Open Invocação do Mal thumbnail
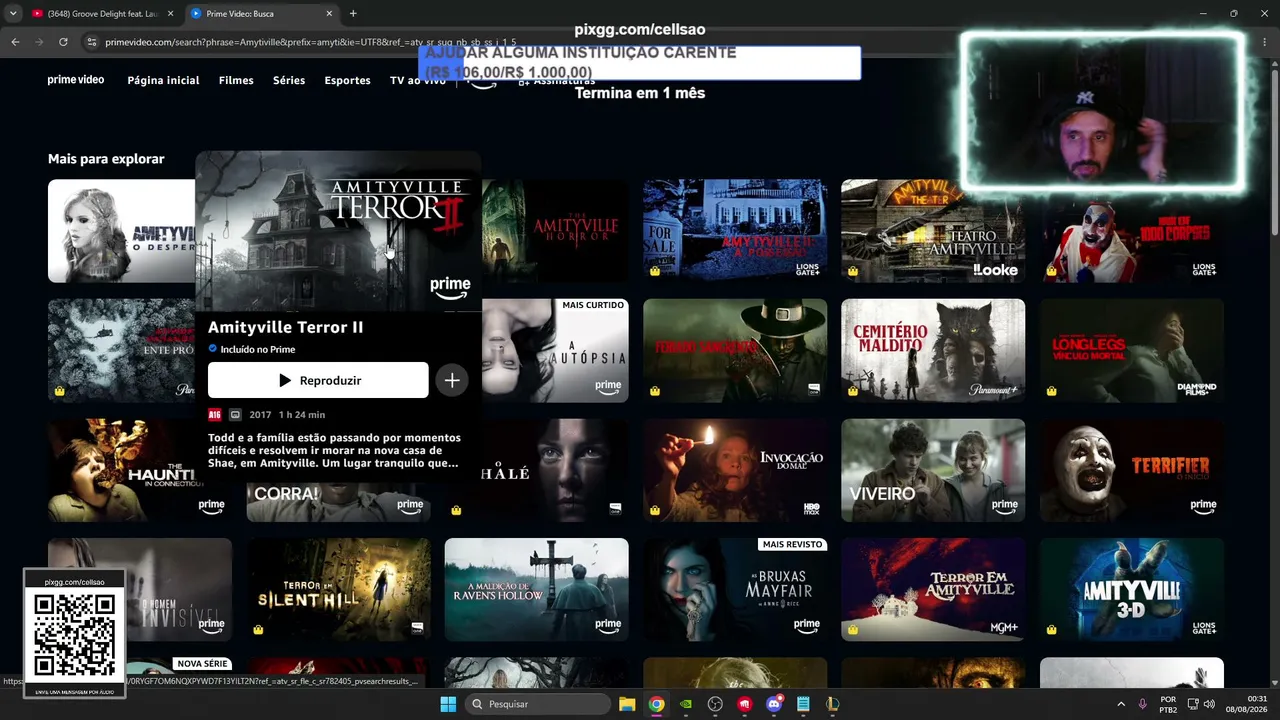 (735, 470)
